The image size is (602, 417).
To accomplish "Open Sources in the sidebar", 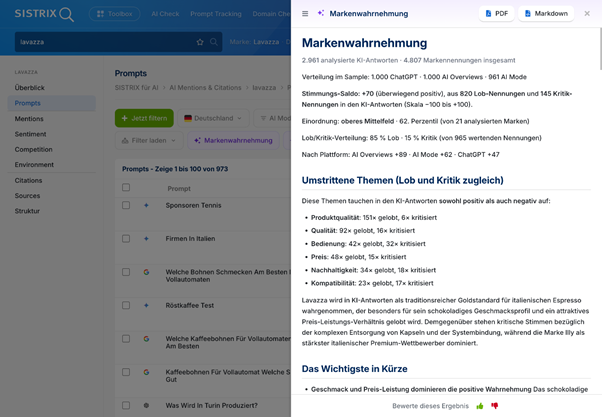I will pyautogui.click(x=27, y=195).
